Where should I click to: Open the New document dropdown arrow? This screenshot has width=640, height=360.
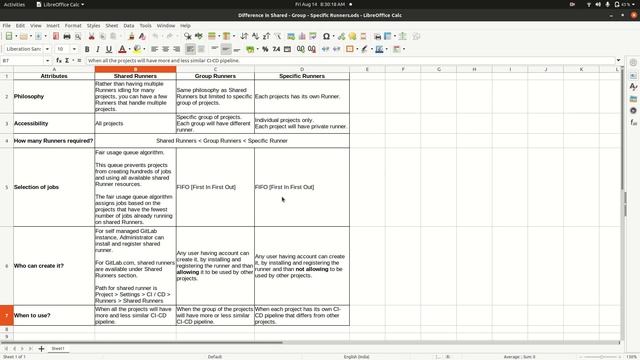(x=16, y=36)
